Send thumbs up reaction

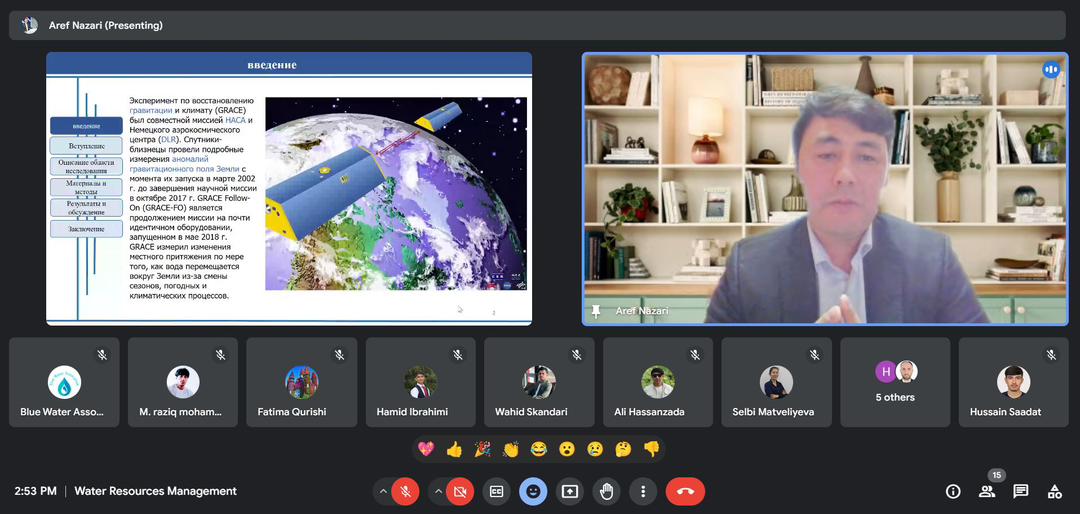click(x=454, y=449)
